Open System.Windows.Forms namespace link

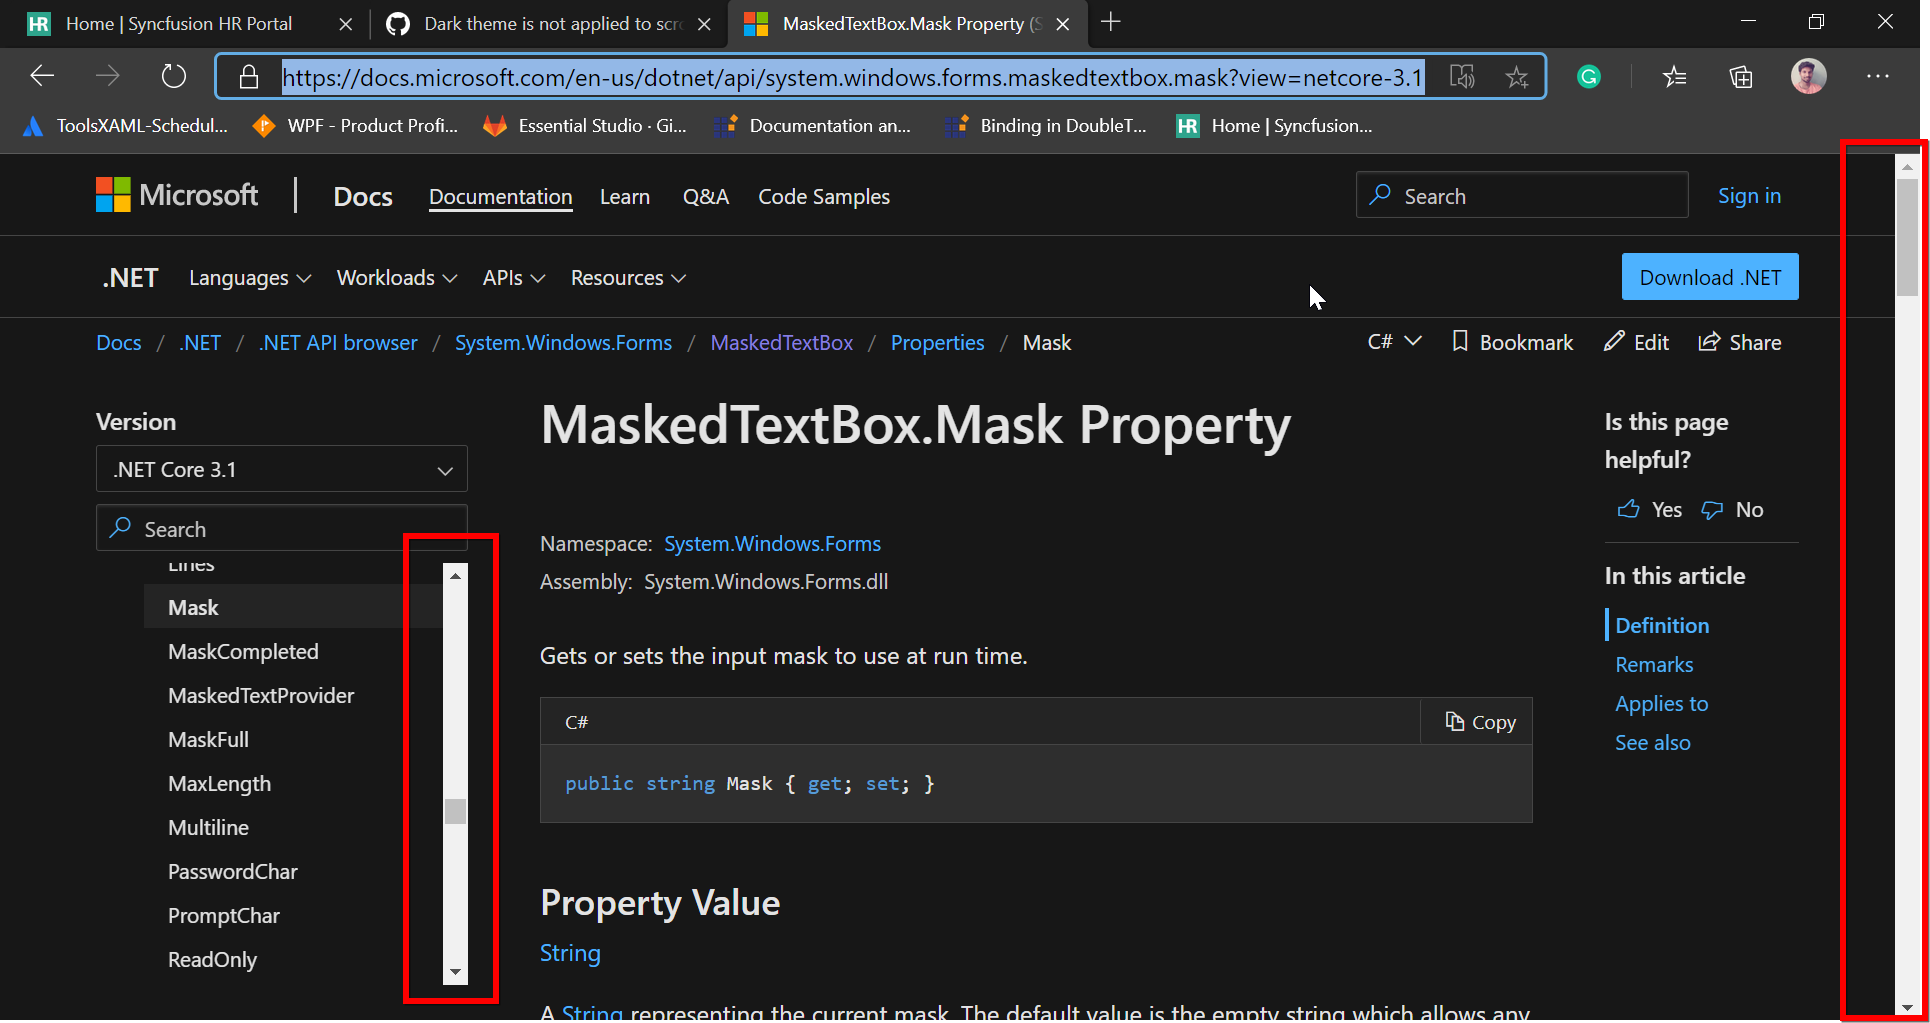pyautogui.click(x=772, y=543)
